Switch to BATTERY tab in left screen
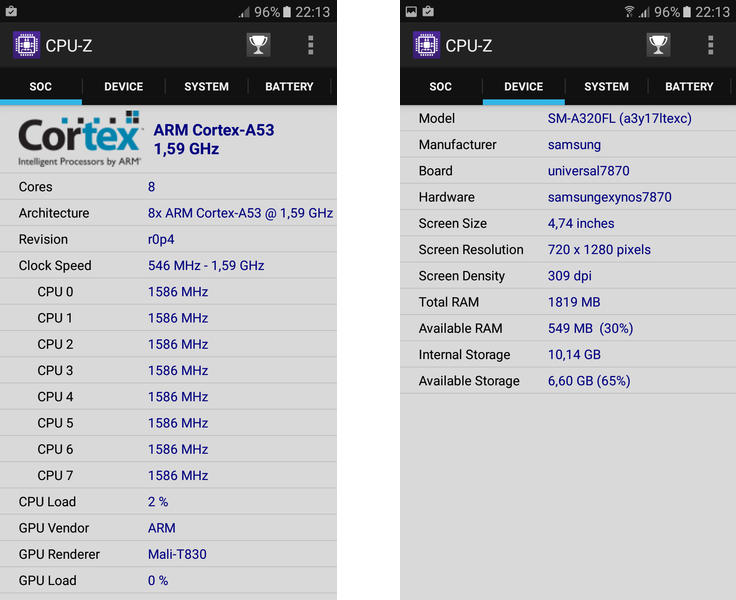 289,86
